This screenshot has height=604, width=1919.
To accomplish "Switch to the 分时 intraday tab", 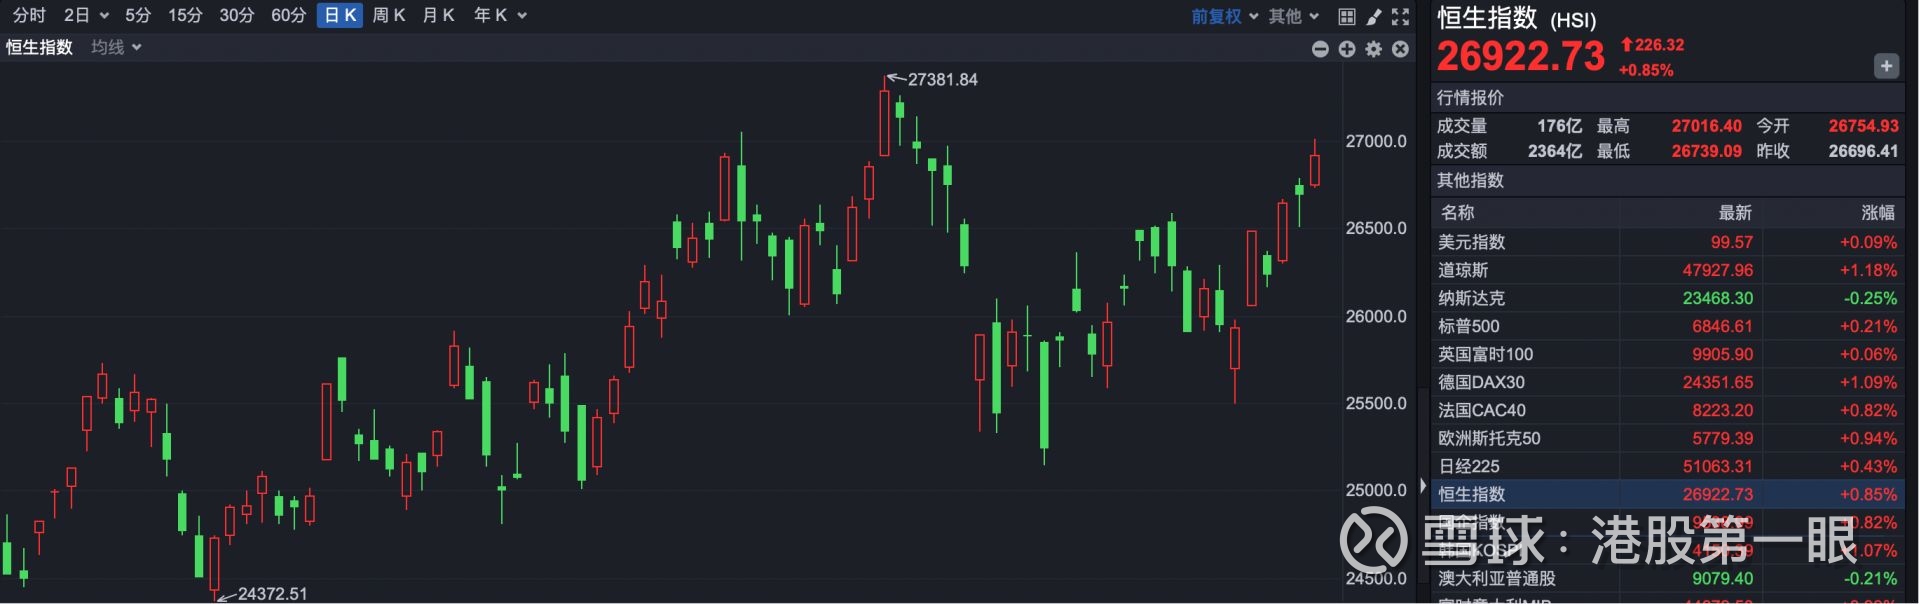I will click(29, 15).
